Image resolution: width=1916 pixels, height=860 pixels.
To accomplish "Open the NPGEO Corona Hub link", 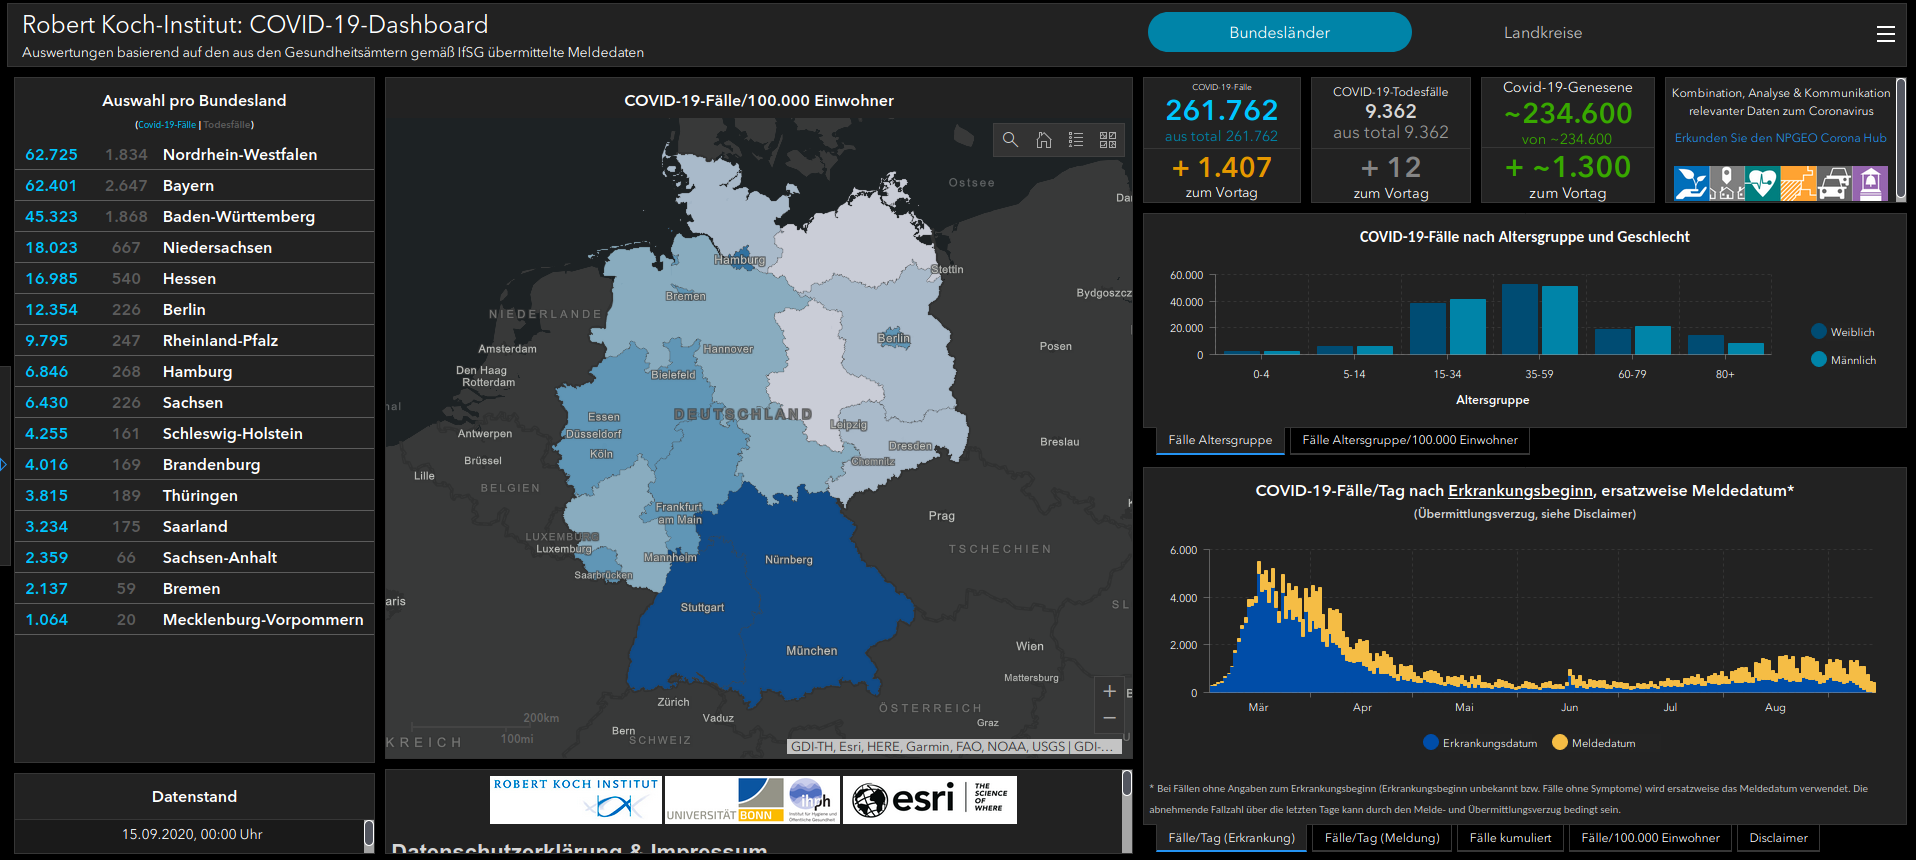I will (1780, 138).
